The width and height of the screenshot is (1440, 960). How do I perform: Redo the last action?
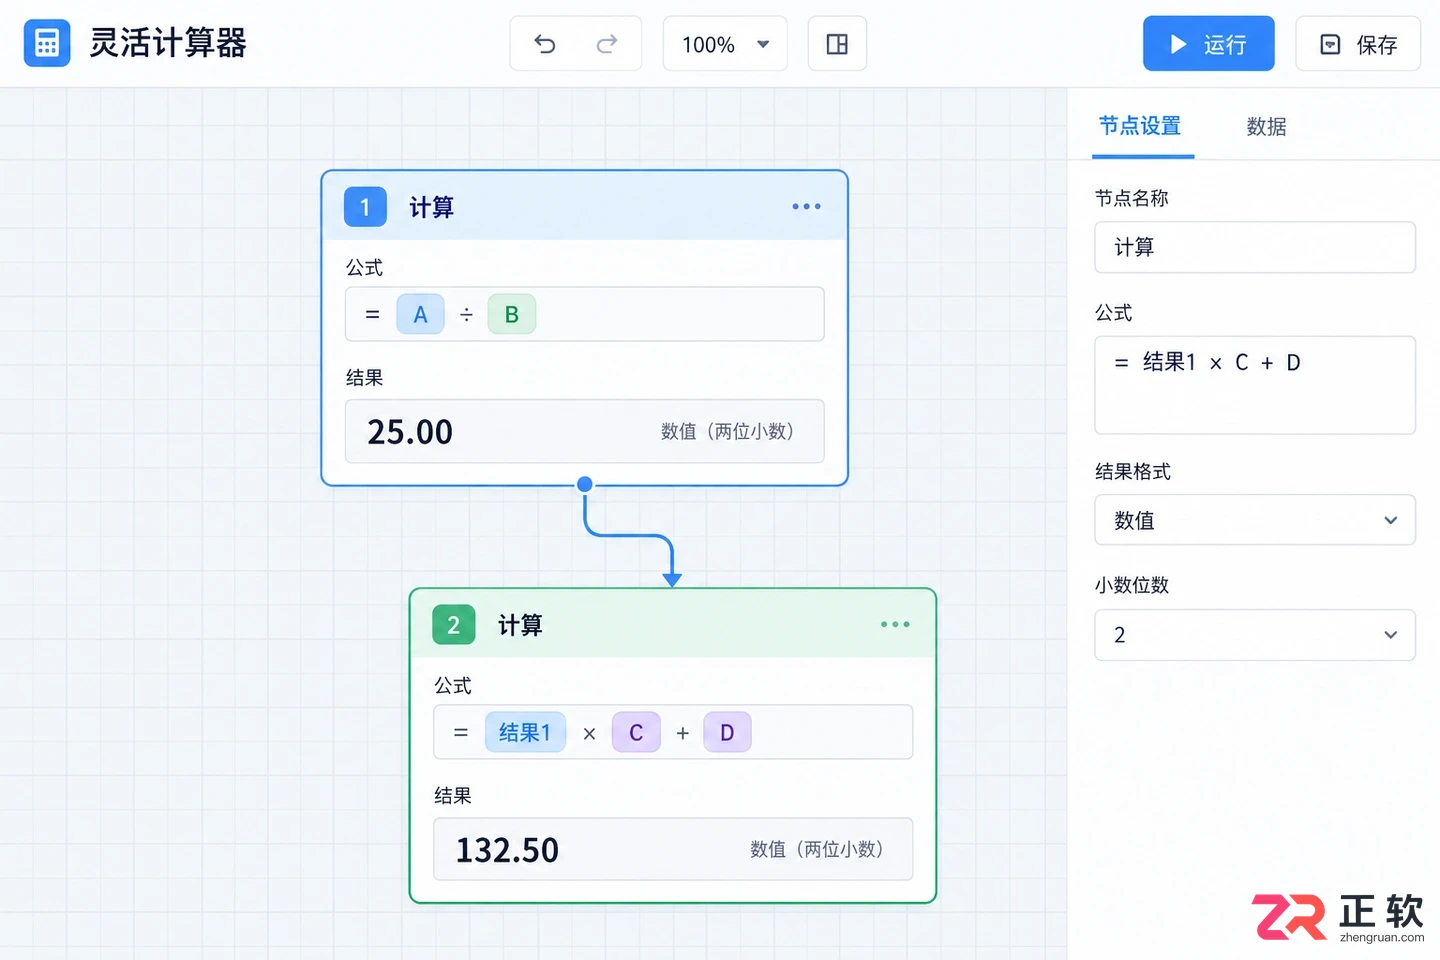[607, 44]
